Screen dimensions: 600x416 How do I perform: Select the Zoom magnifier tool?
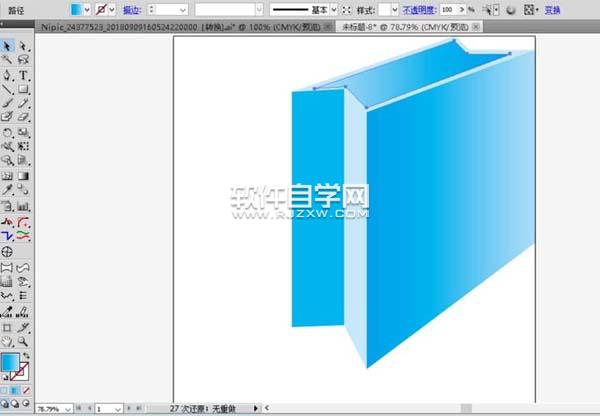pyautogui.click(x=23, y=341)
